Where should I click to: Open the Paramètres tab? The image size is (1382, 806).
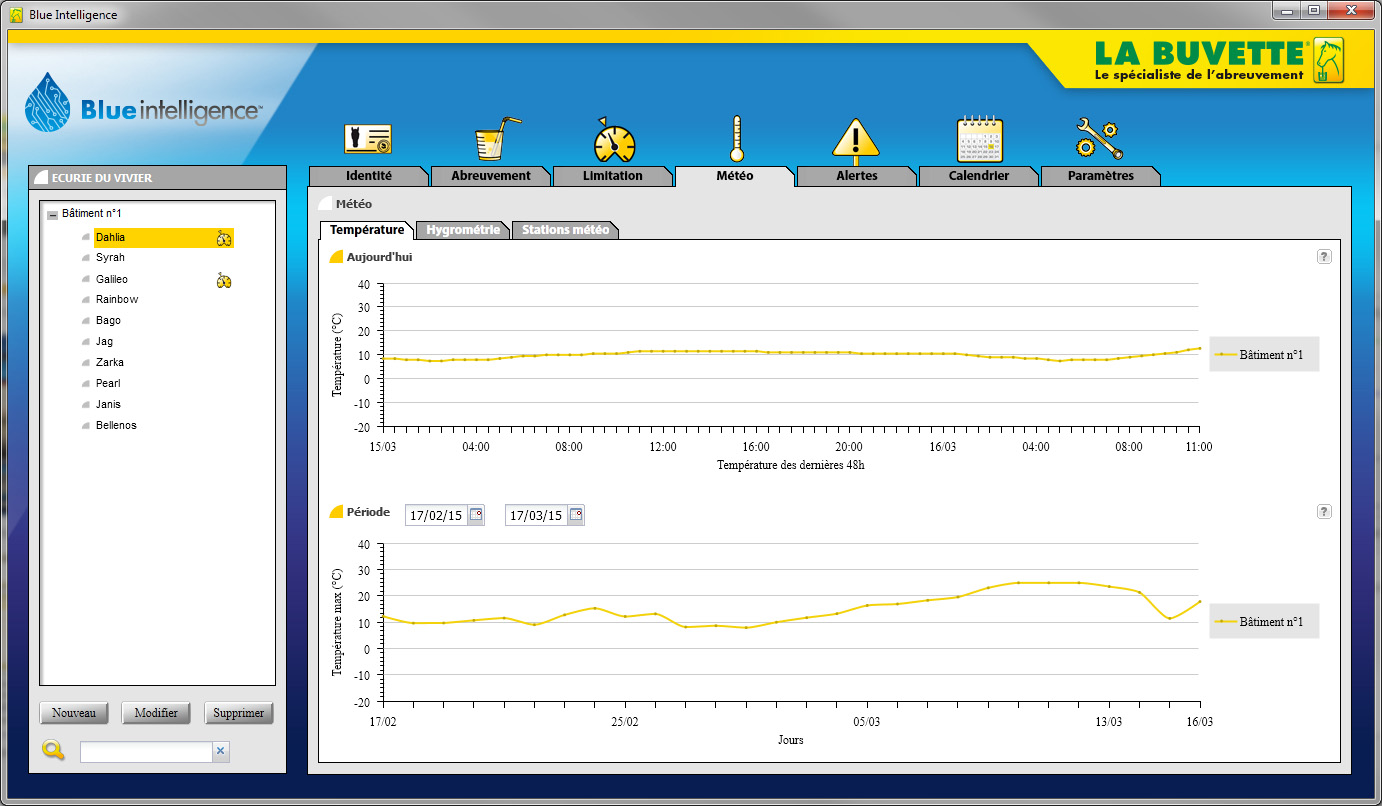point(1101,176)
